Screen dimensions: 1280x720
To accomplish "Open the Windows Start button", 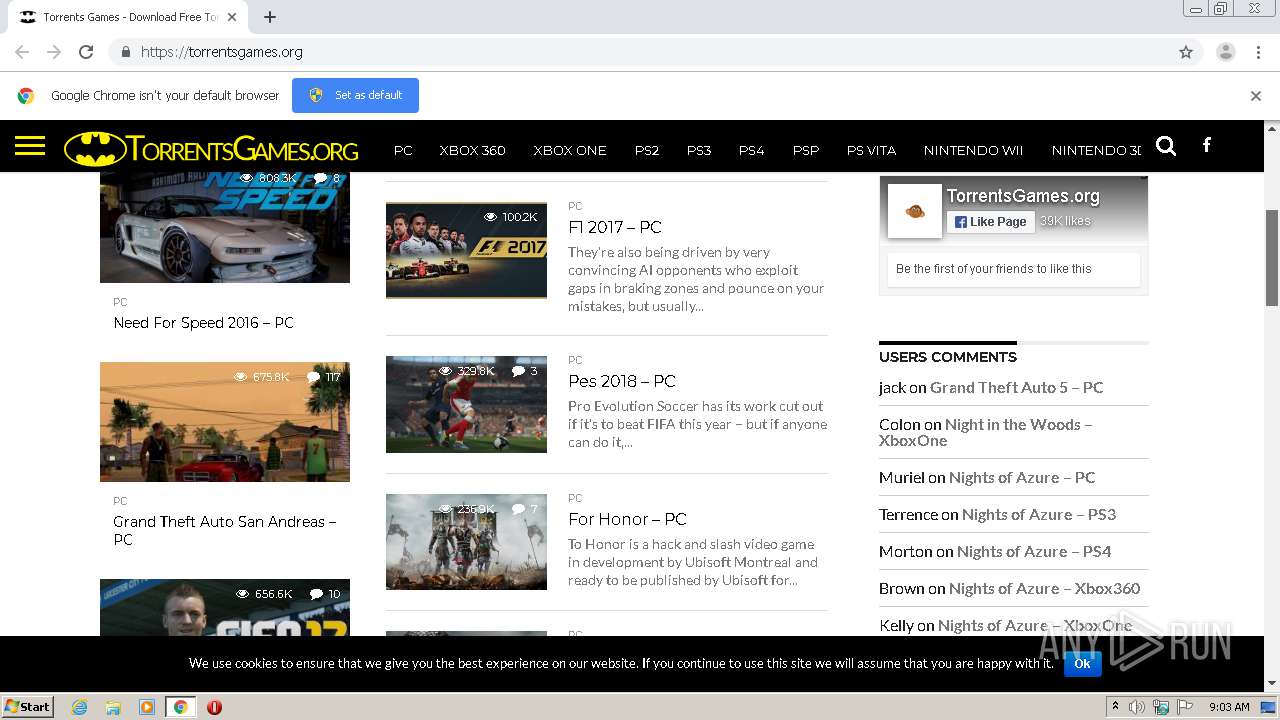I will [28, 707].
